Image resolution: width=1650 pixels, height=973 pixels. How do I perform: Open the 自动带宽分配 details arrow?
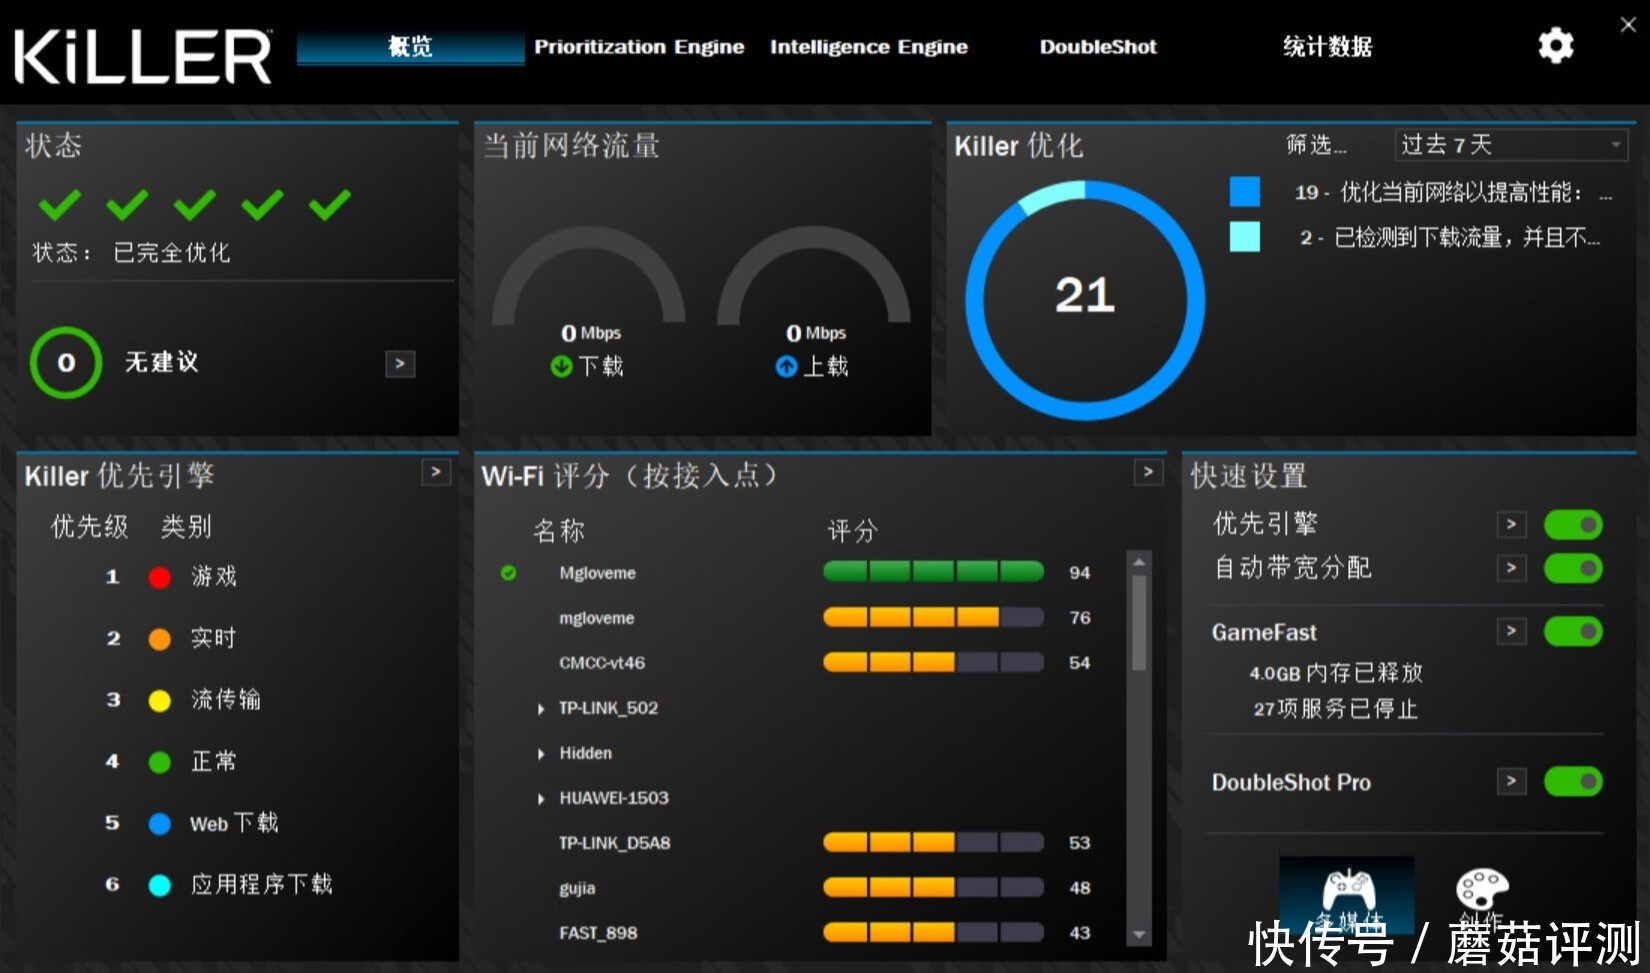tap(1511, 568)
